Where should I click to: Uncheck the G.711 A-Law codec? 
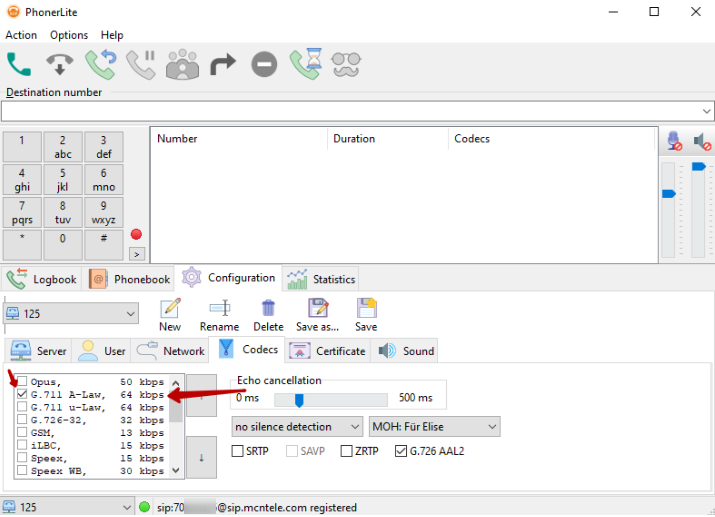point(22,394)
